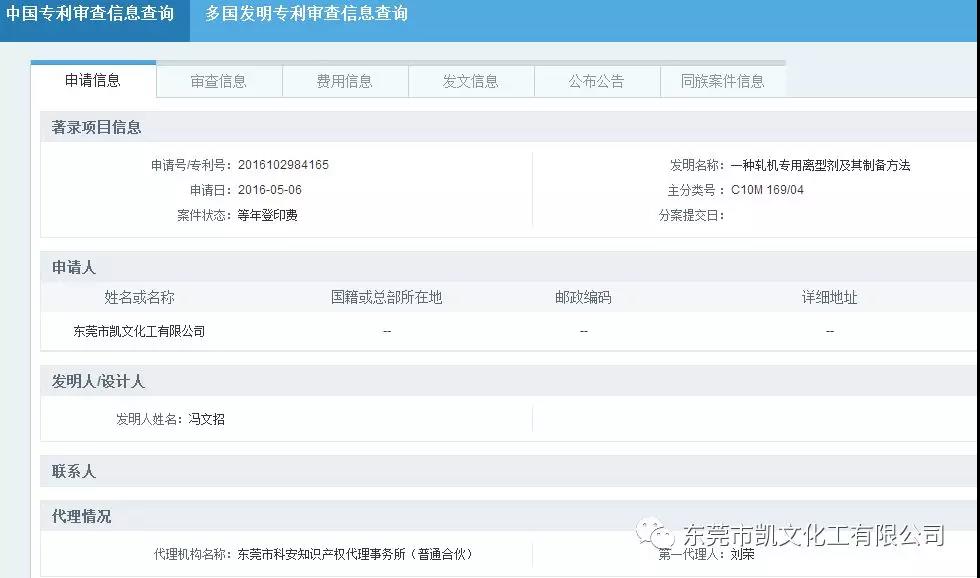Click the 详细地址 column header
The image size is (980, 578).
coord(829,297)
